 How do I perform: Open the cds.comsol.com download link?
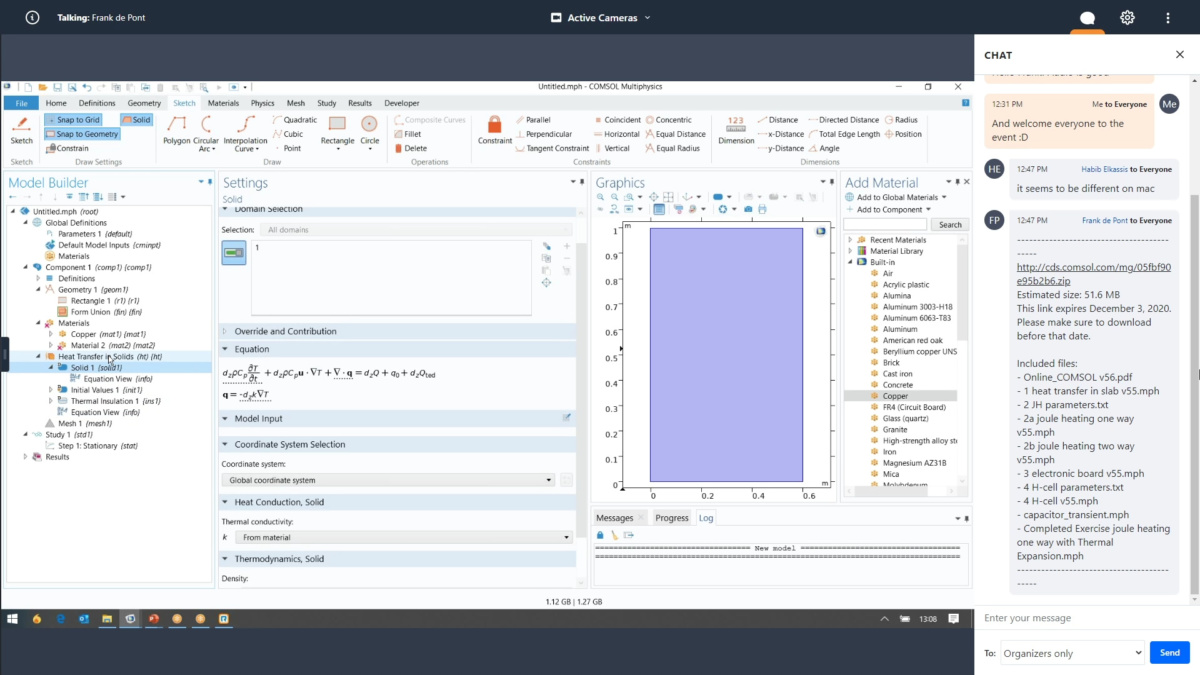coord(1094,274)
